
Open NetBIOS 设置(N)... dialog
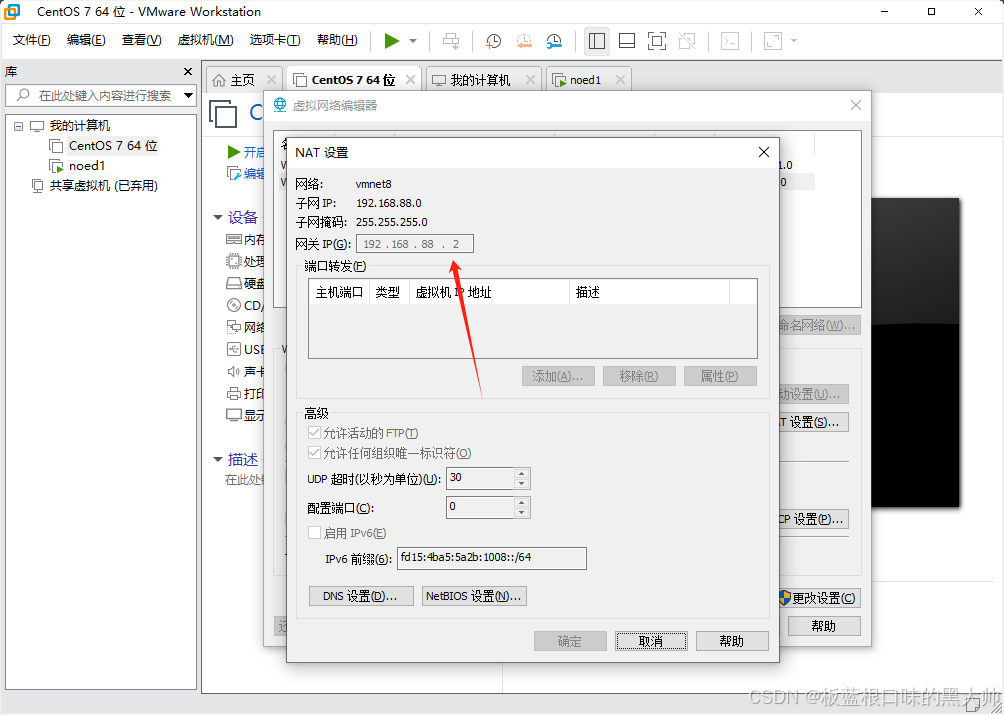[474, 596]
